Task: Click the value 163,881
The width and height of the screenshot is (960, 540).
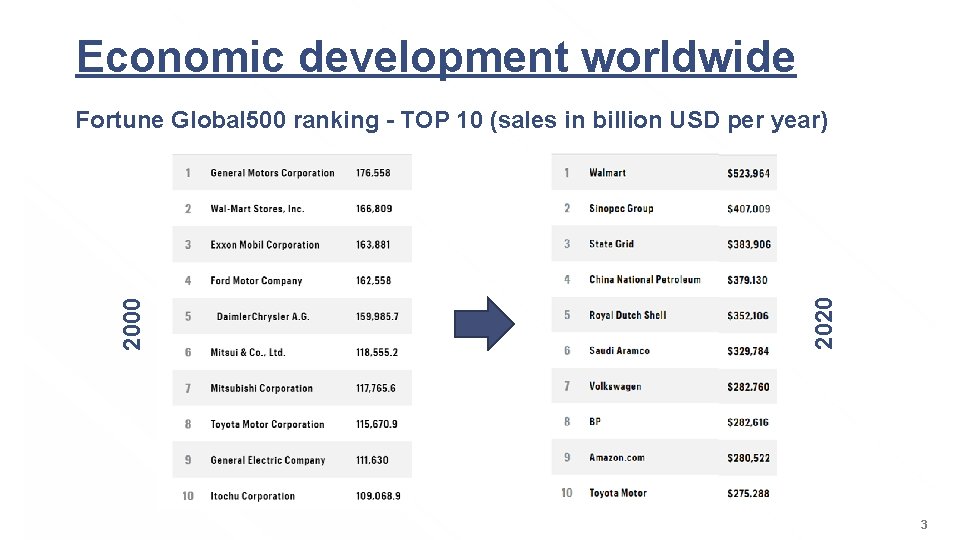Action: click(x=373, y=245)
